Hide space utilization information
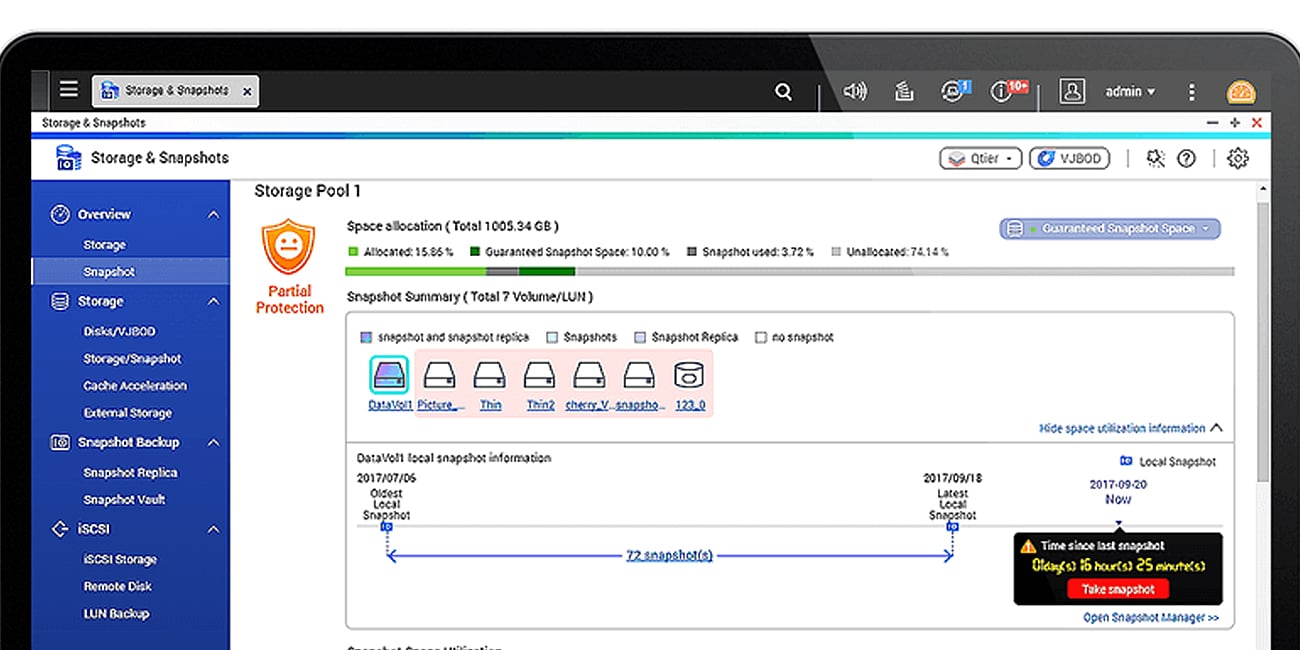 coord(1131,428)
